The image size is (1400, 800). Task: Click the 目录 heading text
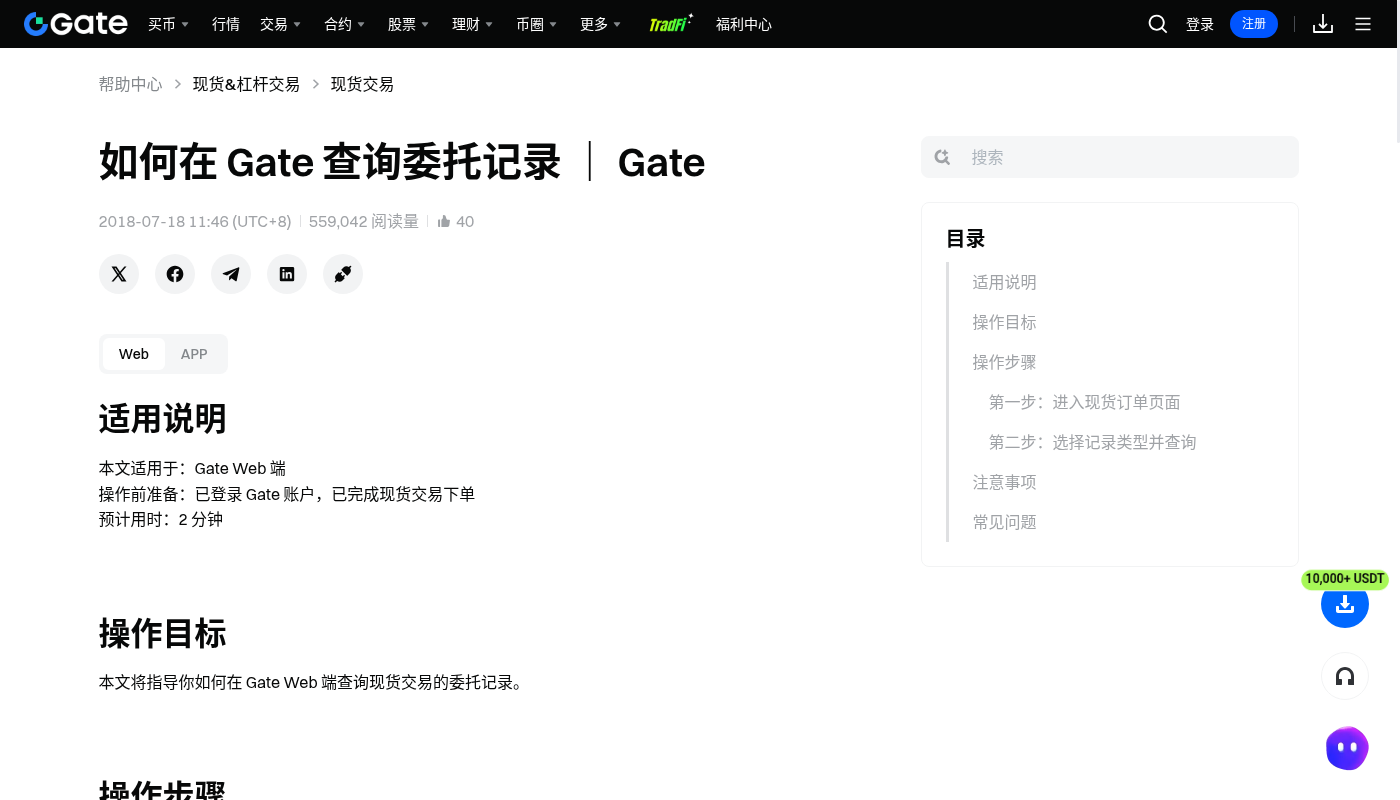tap(965, 239)
